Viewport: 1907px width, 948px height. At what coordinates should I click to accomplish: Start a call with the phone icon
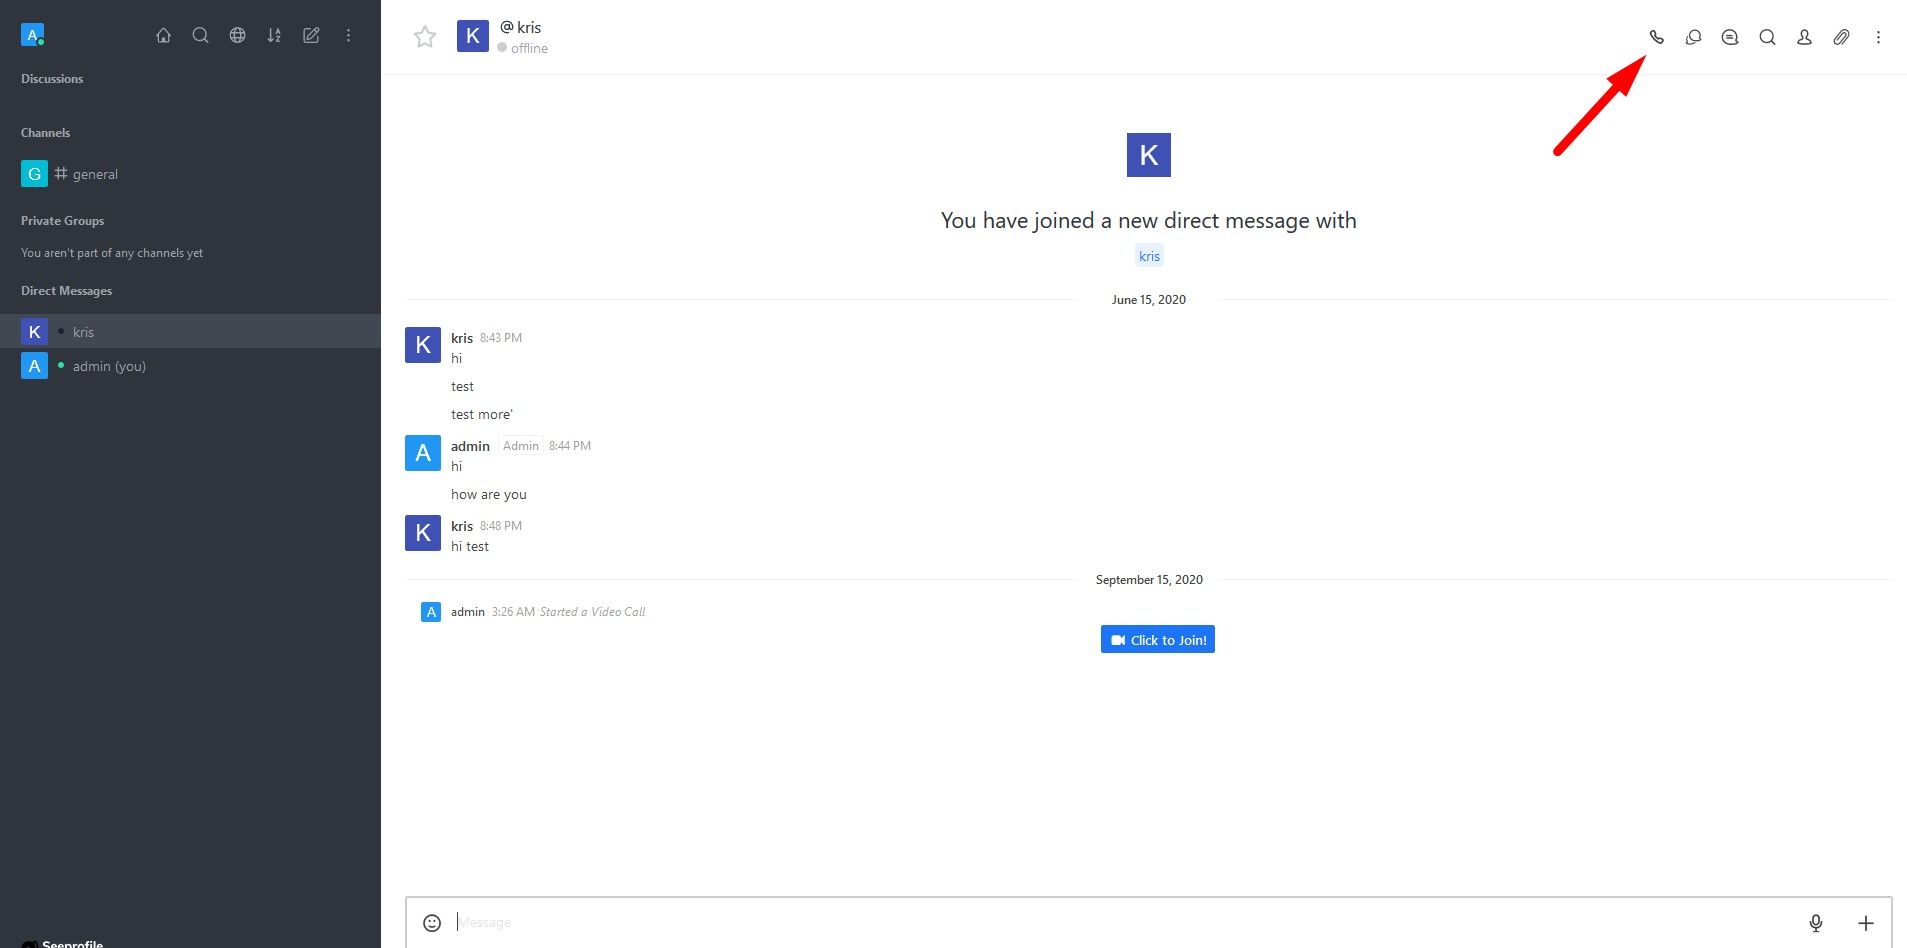point(1656,37)
